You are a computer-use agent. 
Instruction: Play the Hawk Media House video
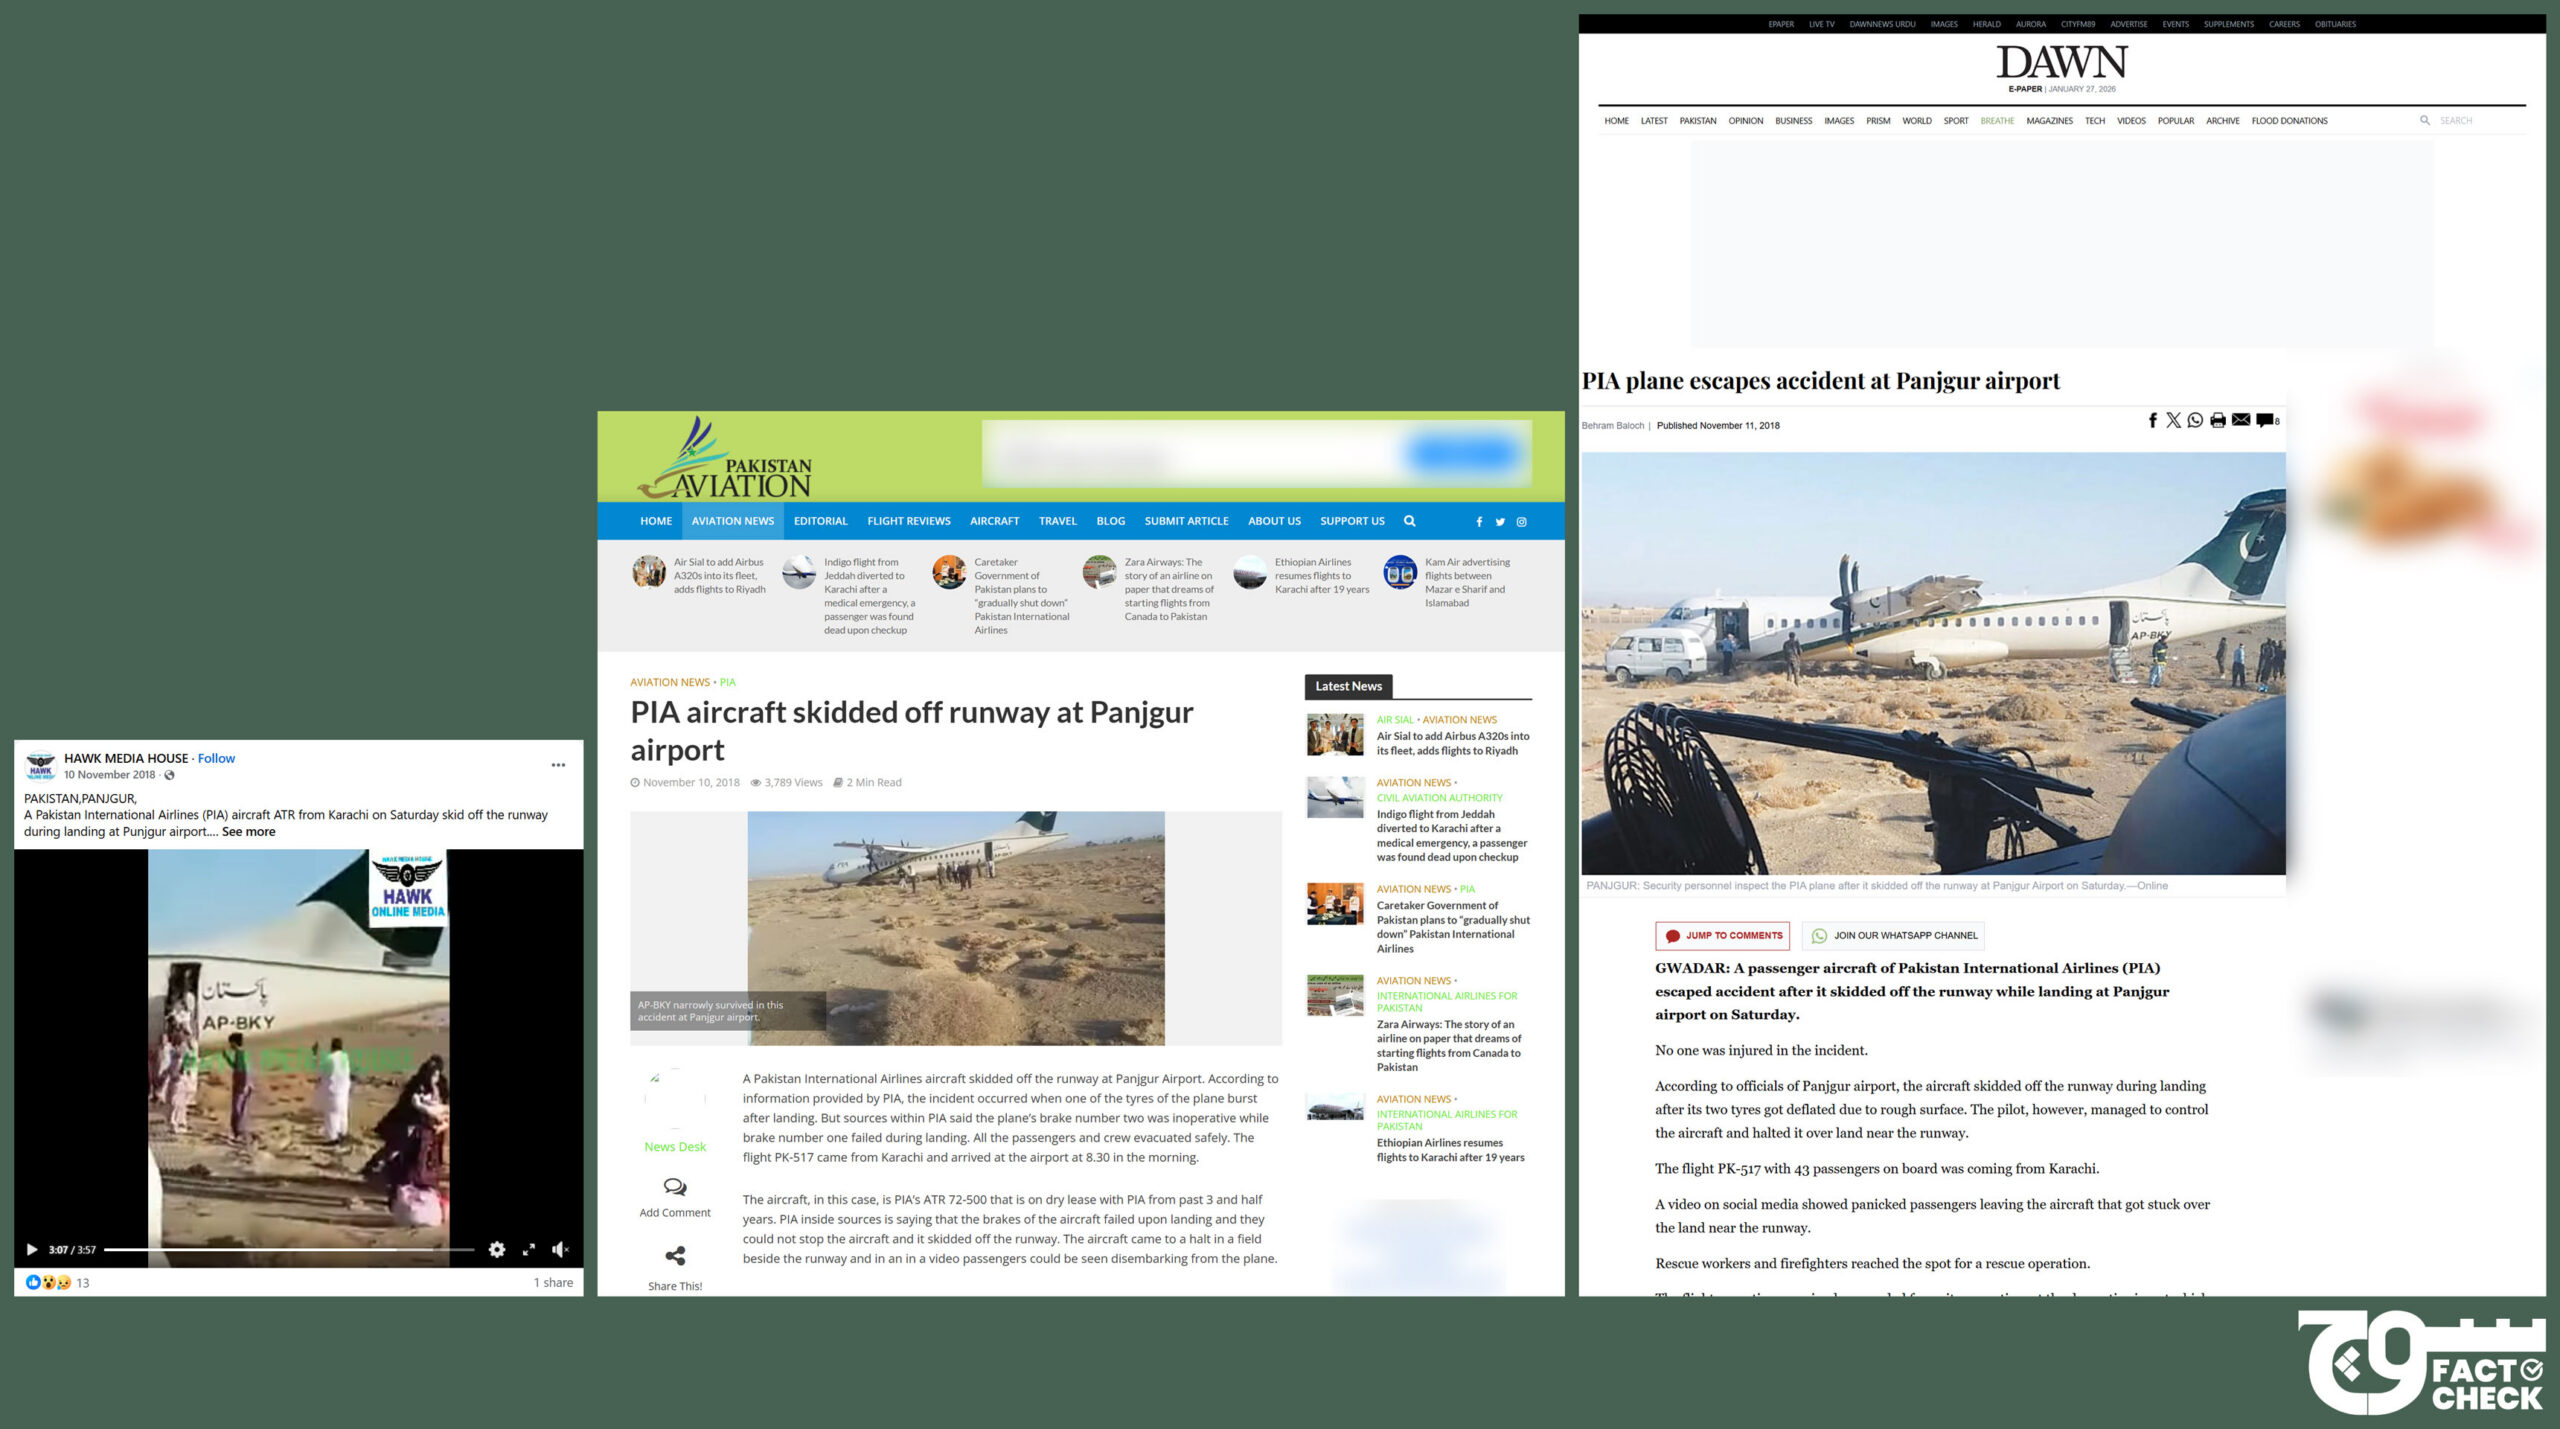coord(31,1249)
